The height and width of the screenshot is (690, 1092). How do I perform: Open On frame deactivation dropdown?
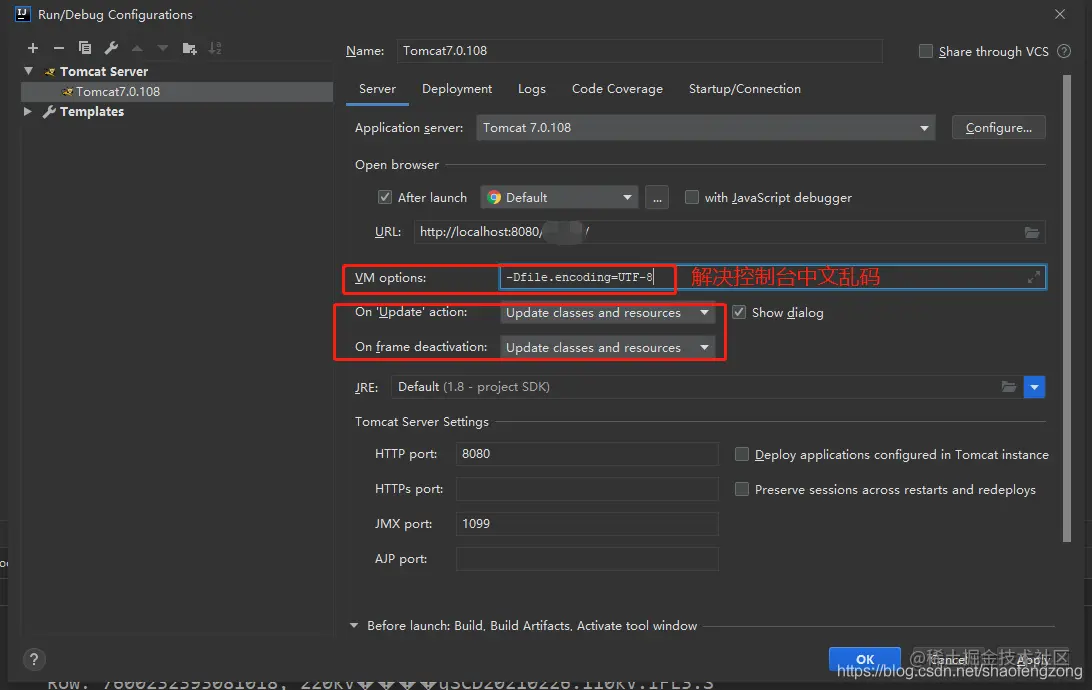coord(607,347)
